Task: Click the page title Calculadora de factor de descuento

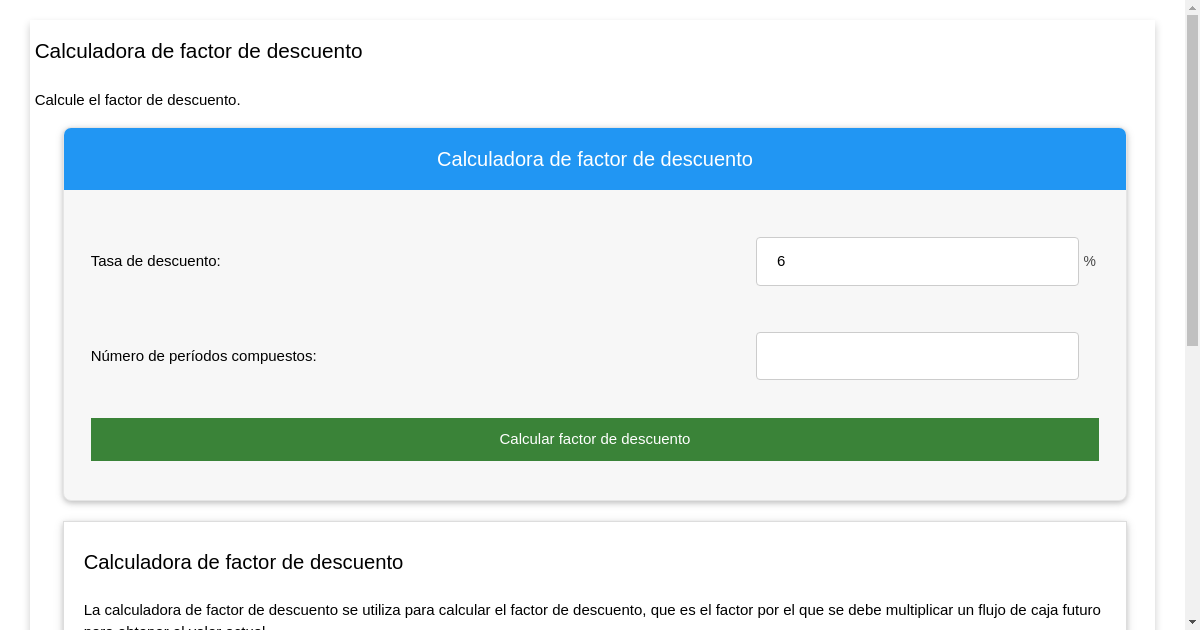Action: [198, 51]
